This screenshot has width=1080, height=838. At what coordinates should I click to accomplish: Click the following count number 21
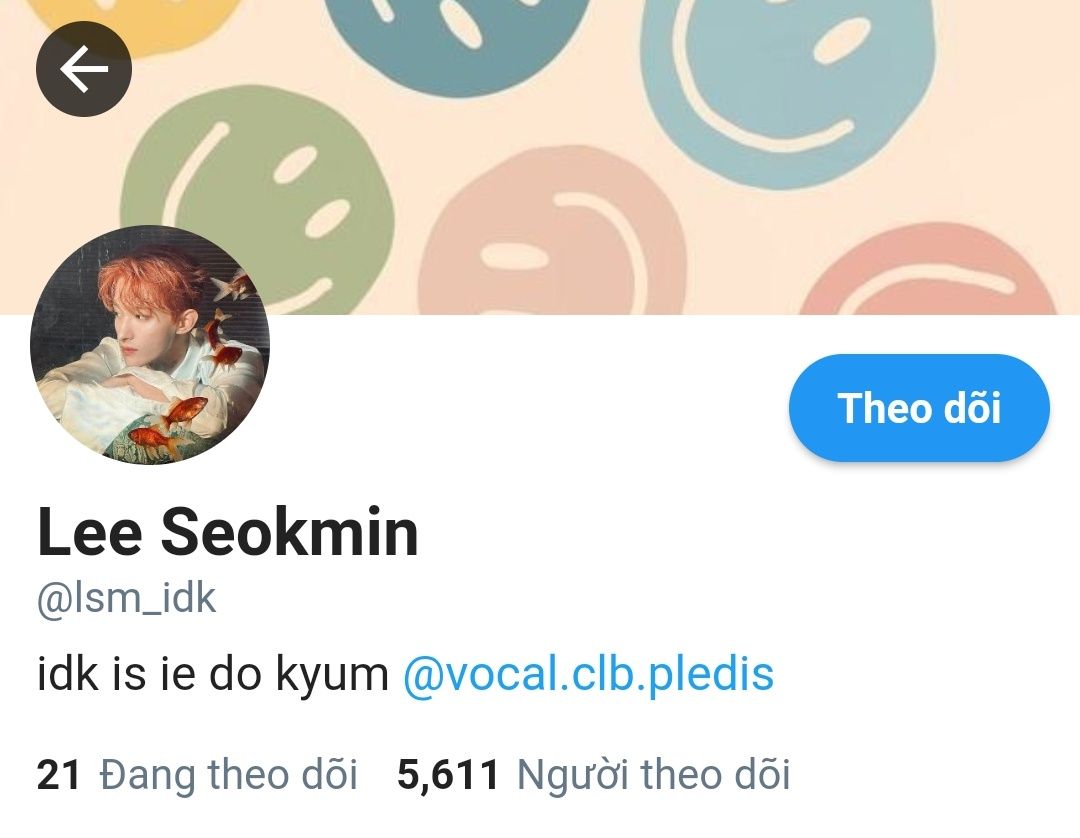(x=59, y=775)
